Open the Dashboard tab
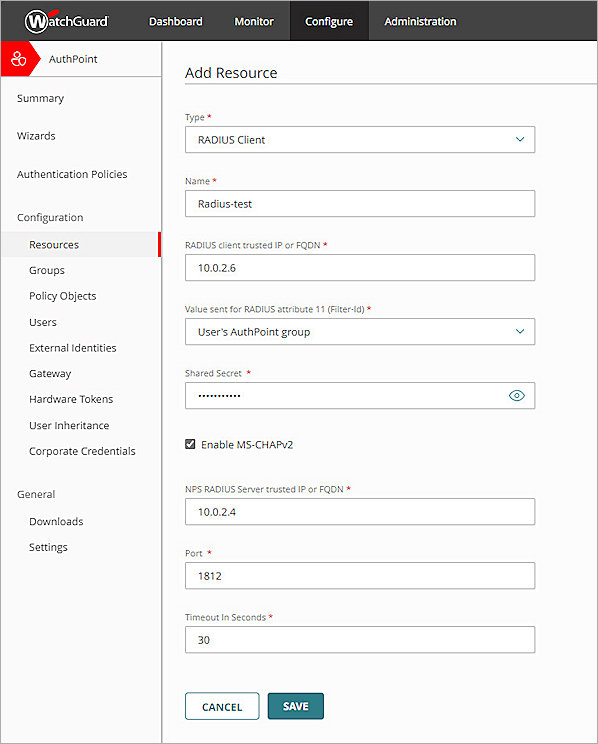 tap(176, 21)
